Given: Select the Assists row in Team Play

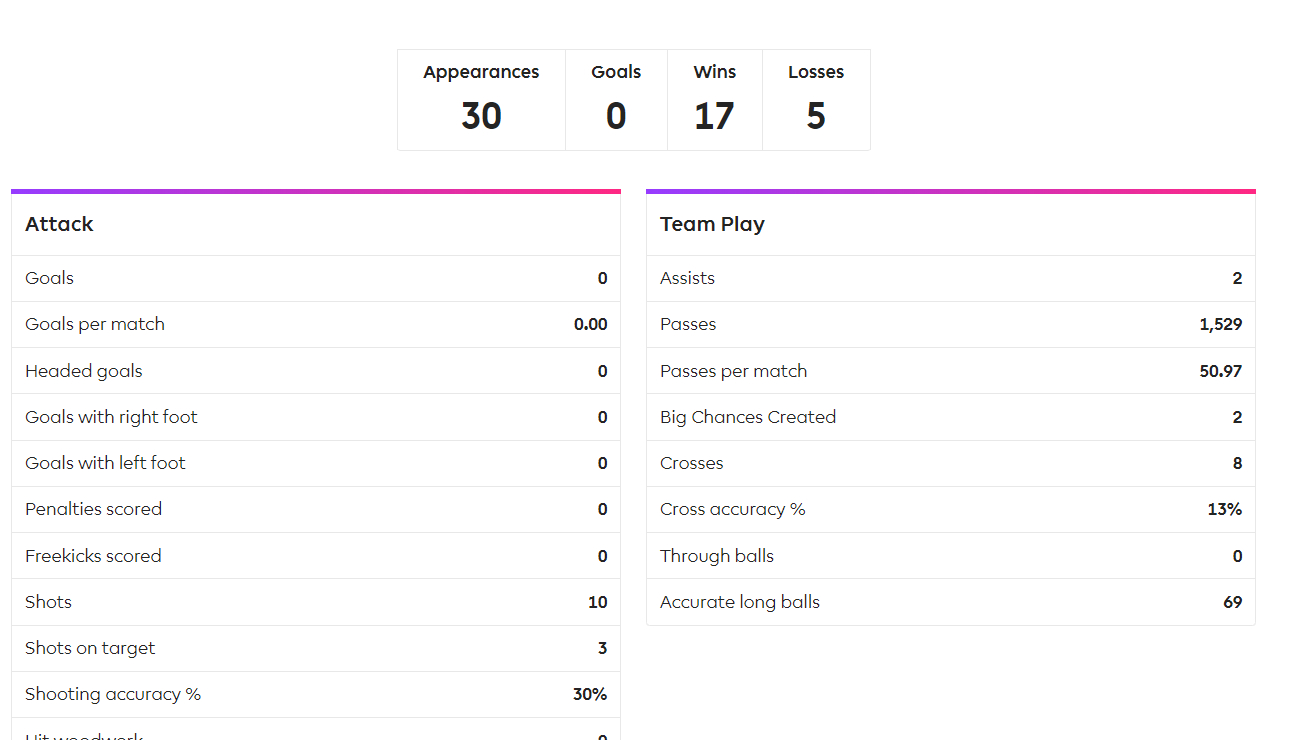Looking at the screenshot, I should coord(951,278).
